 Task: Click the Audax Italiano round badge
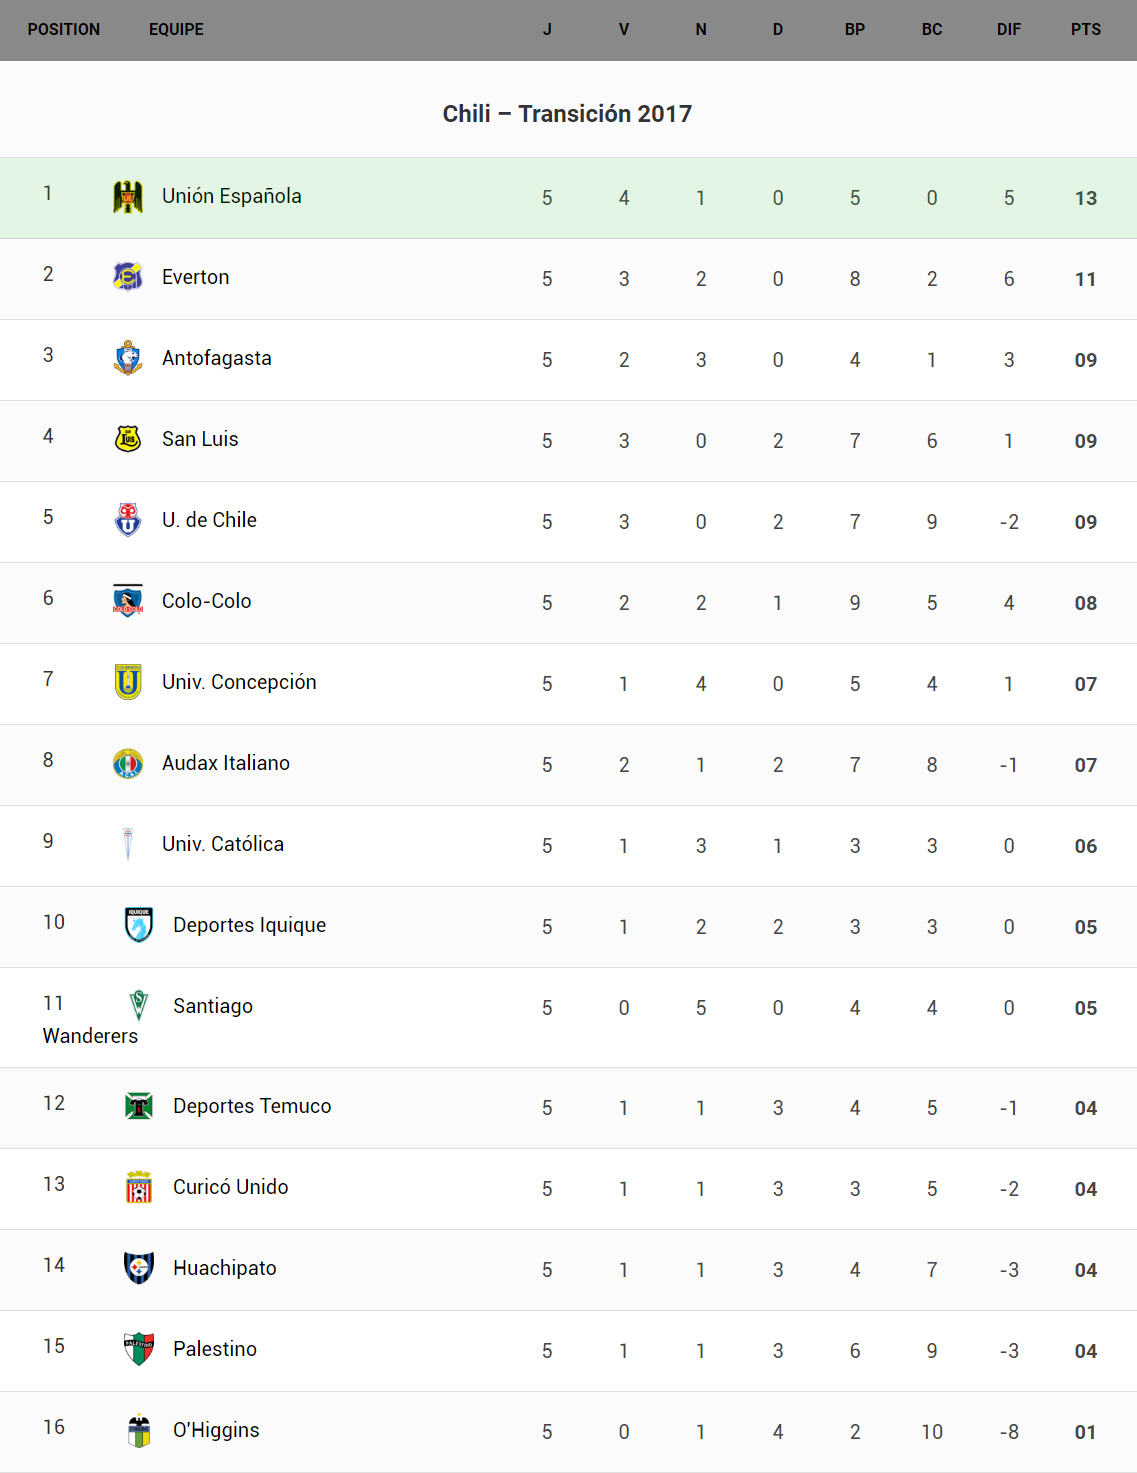128,763
